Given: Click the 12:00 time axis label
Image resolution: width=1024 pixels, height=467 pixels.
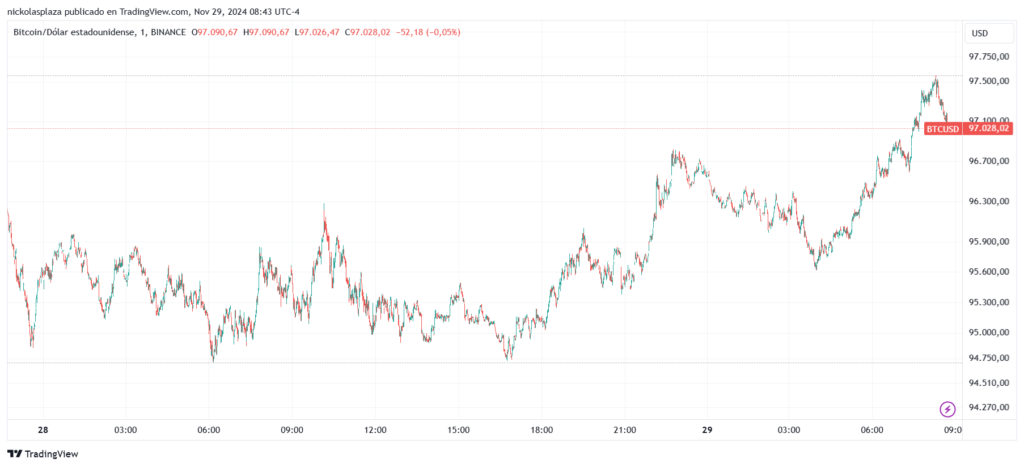Looking at the screenshot, I should pos(375,430).
